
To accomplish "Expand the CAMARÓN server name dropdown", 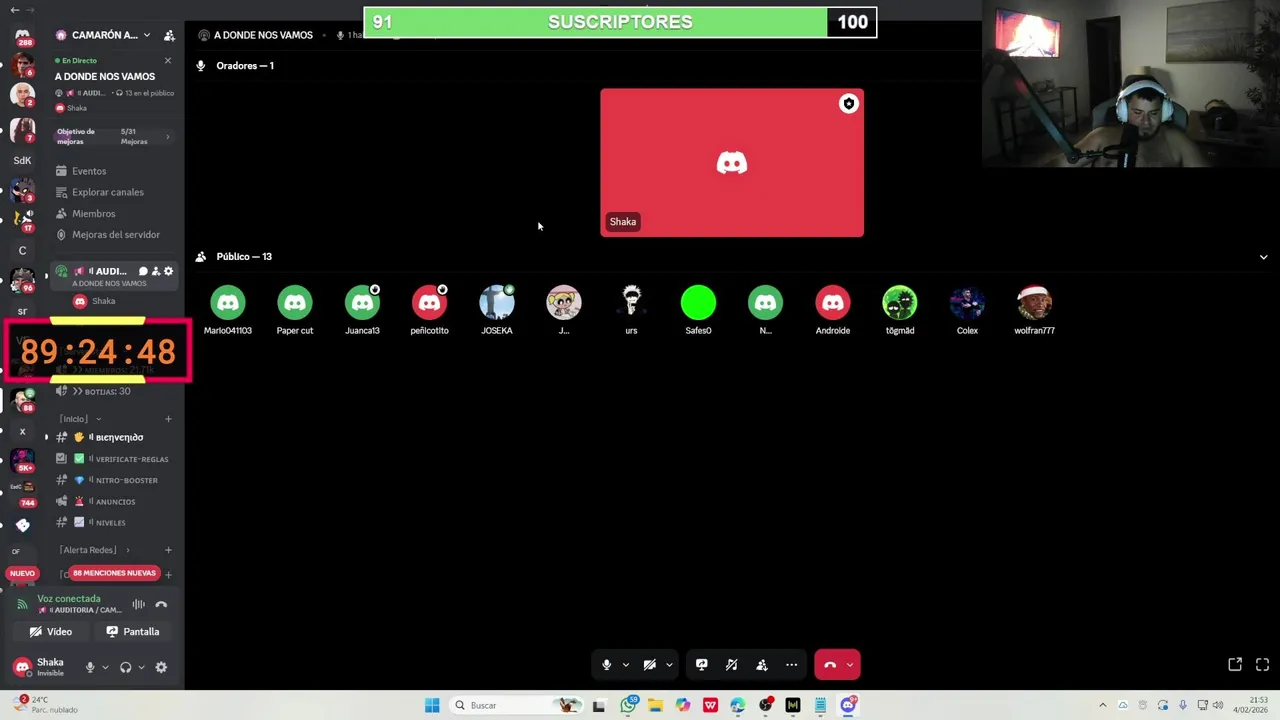I will pos(147,35).
